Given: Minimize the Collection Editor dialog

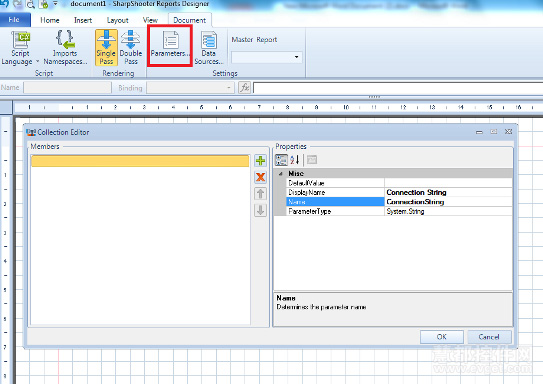Looking at the screenshot, I should coord(479,132).
